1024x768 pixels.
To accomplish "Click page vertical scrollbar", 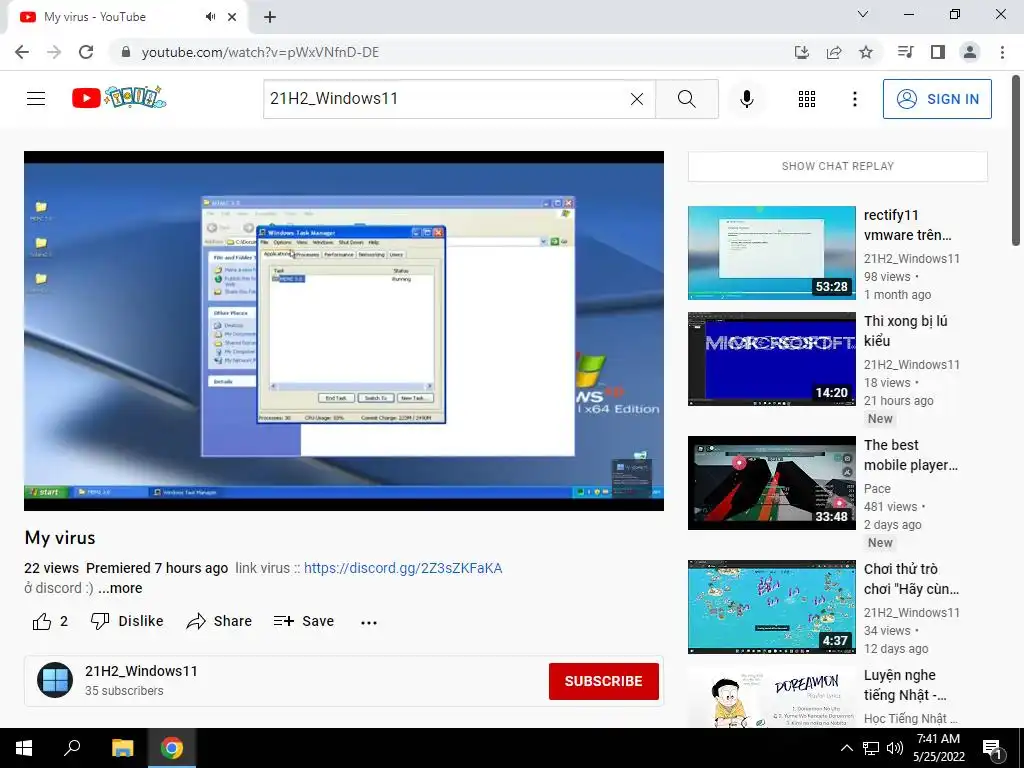I will point(1016,160).
